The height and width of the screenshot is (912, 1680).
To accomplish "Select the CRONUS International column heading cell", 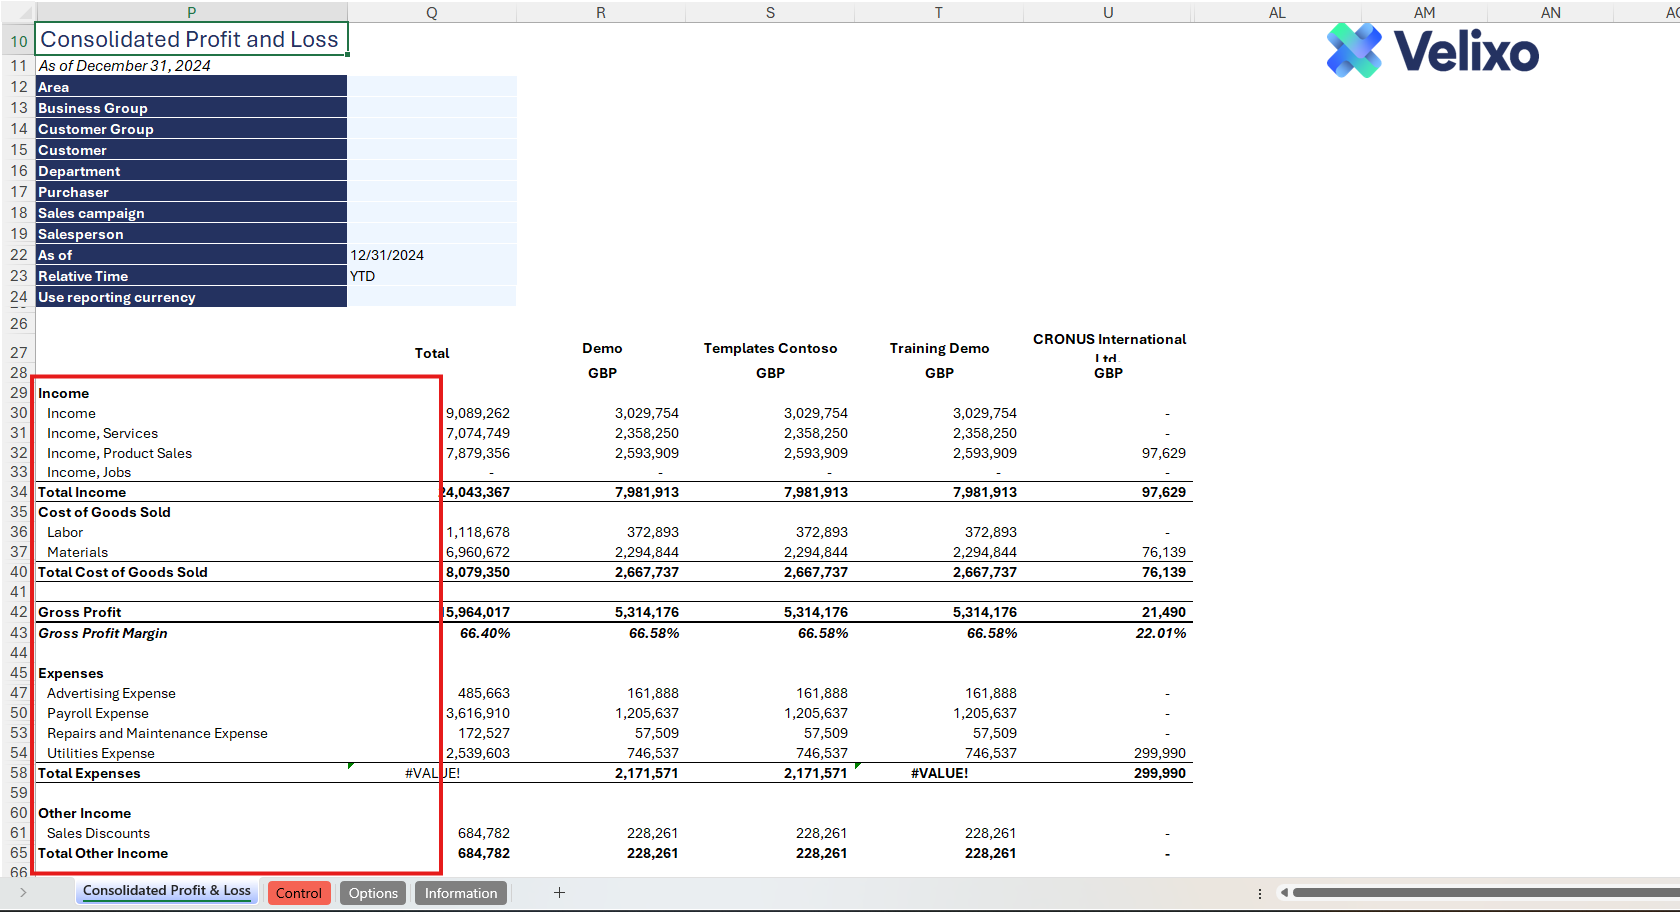I will 1108,346.
